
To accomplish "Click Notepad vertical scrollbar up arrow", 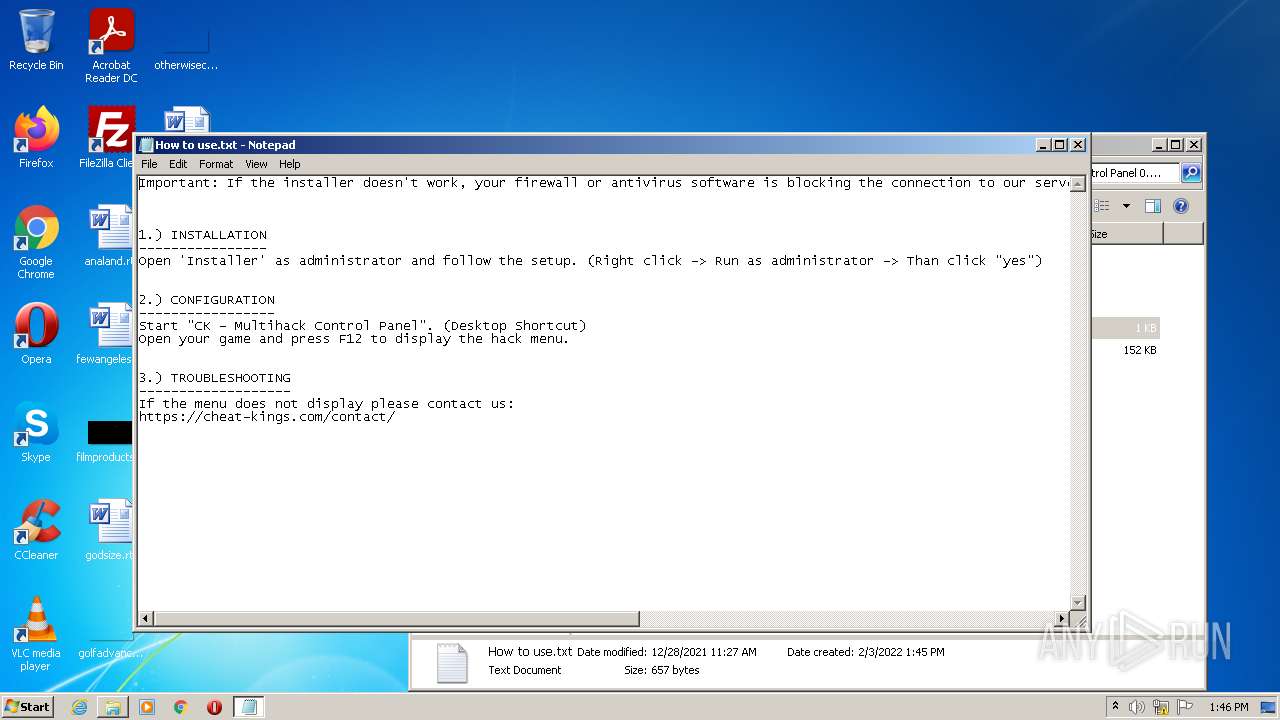I will click(1078, 184).
